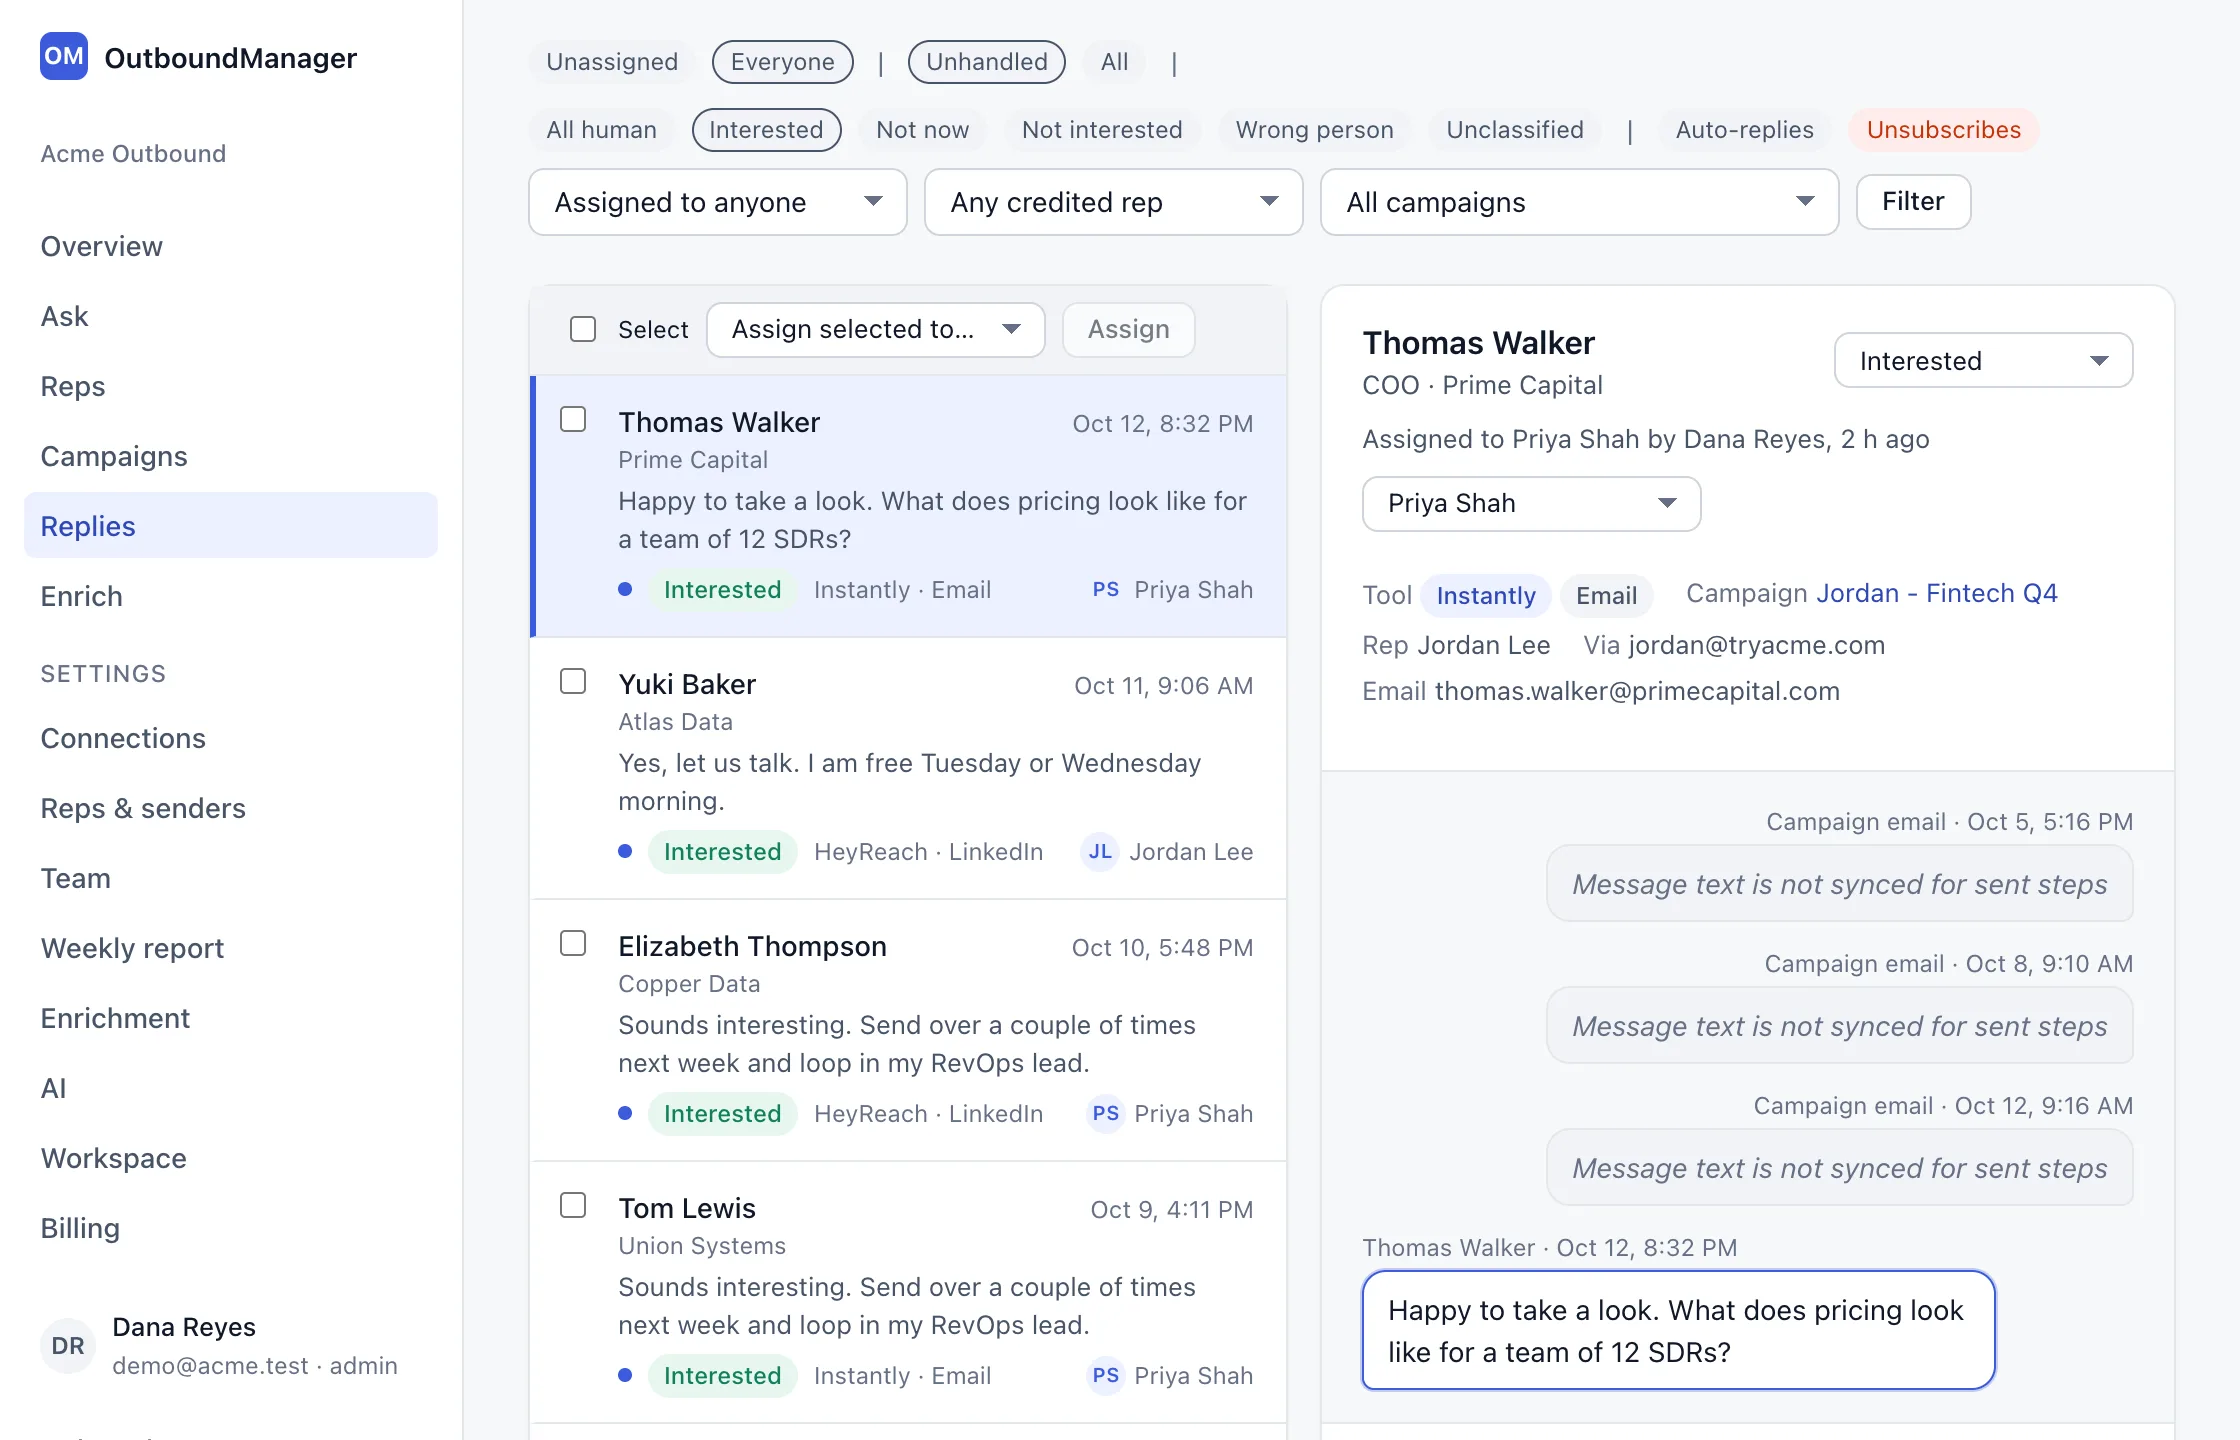Click the PS avatar in Thomas Walker row
The height and width of the screenshot is (1440, 2240).
1105,590
